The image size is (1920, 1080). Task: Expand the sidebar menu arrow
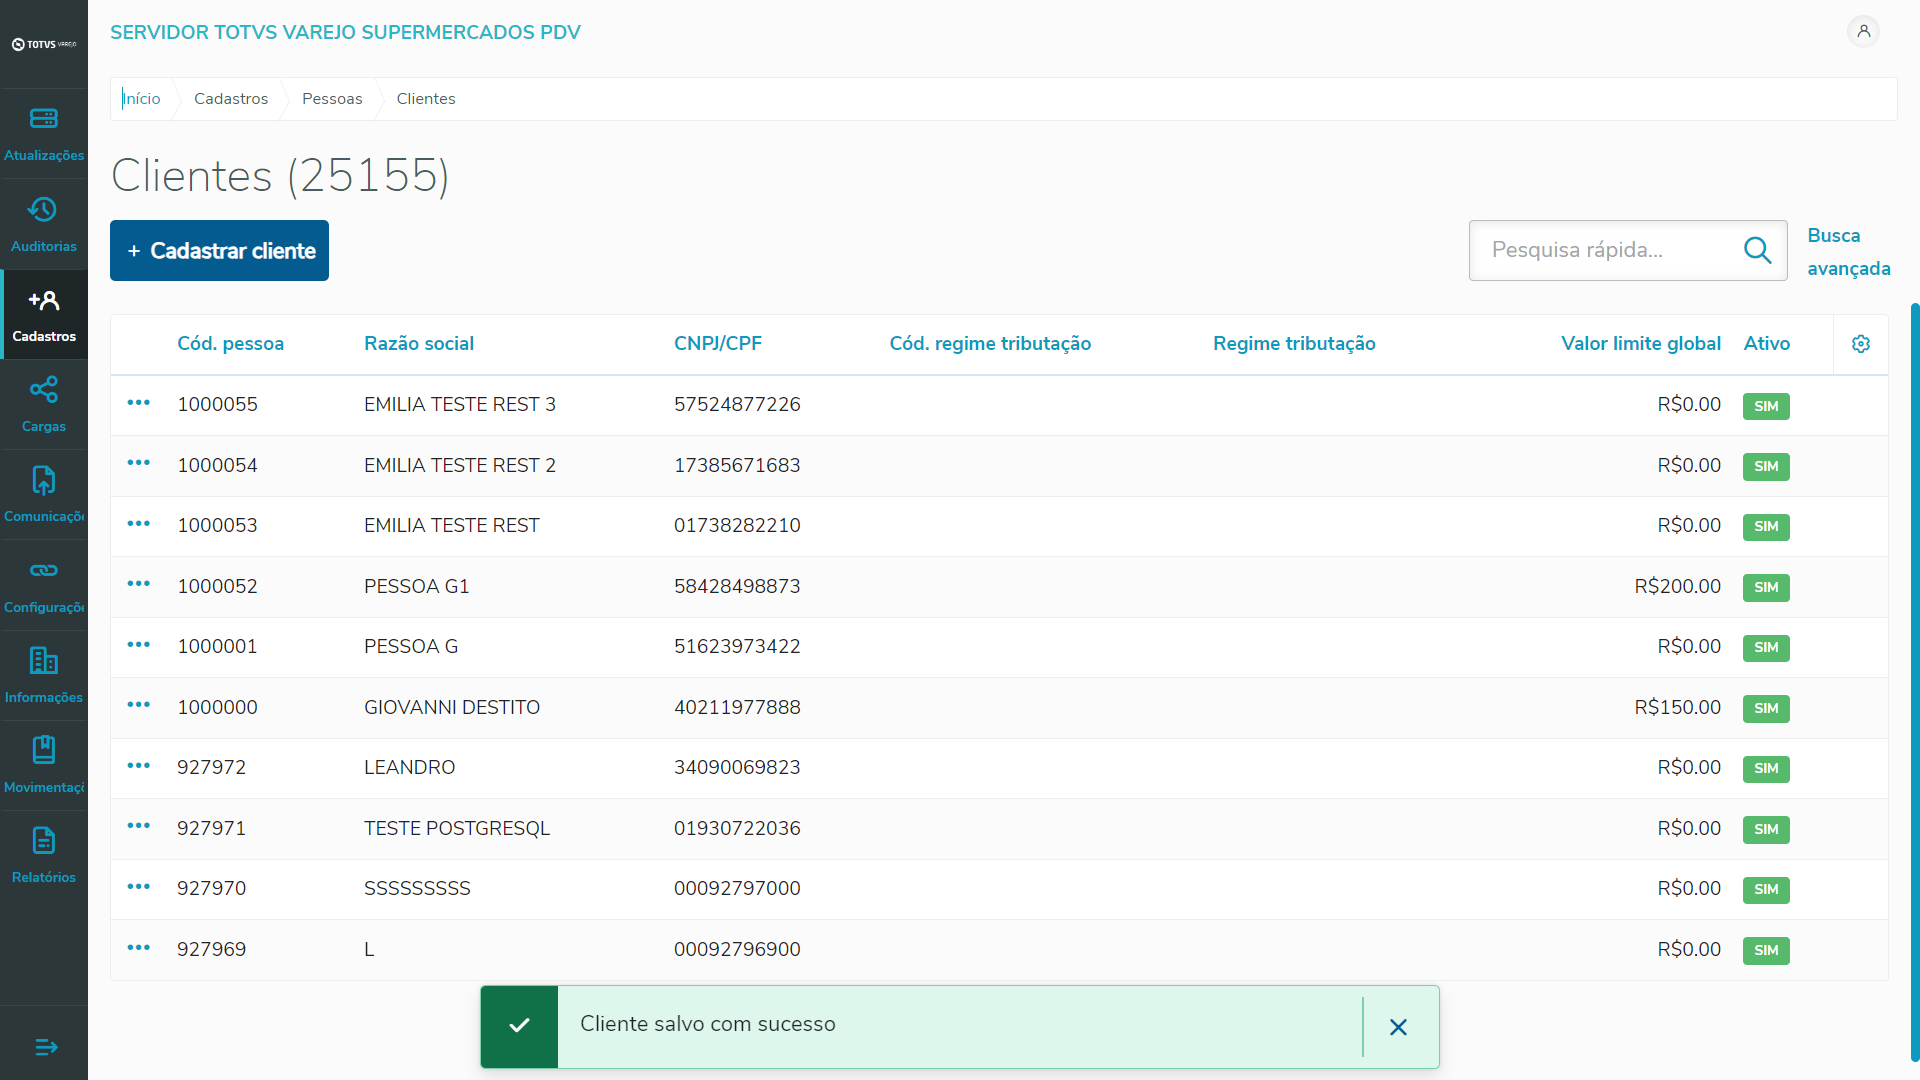pos(46,1047)
